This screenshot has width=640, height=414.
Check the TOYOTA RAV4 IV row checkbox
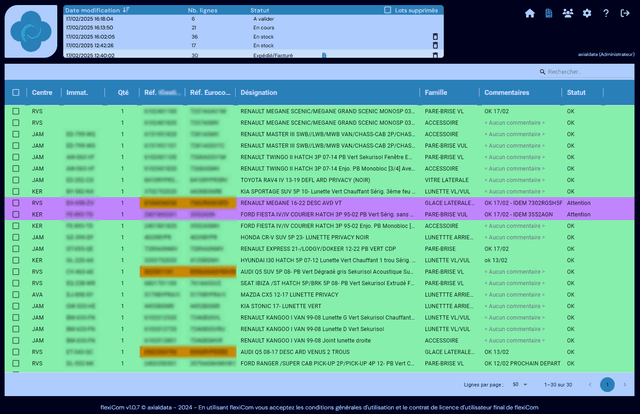[16, 180]
